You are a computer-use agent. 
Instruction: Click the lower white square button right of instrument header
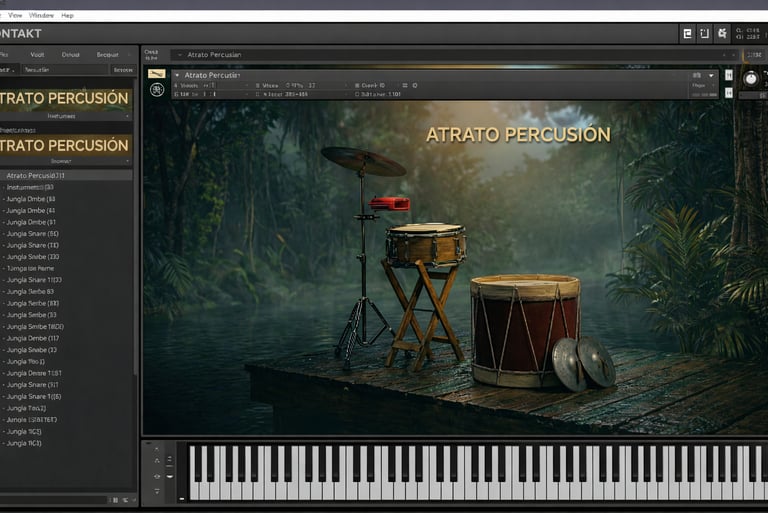point(729,92)
